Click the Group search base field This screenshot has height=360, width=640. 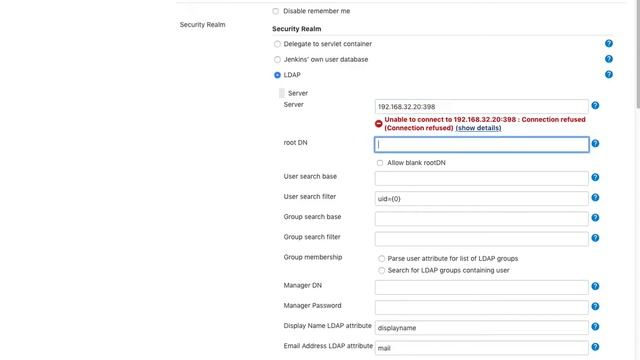(481, 219)
